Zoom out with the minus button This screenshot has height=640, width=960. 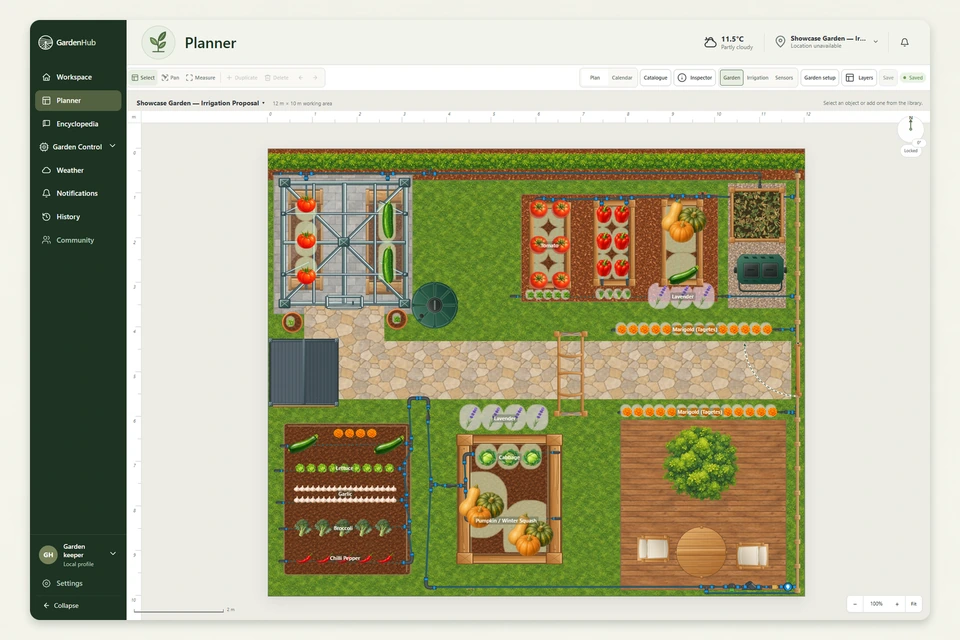pos(855,604)
